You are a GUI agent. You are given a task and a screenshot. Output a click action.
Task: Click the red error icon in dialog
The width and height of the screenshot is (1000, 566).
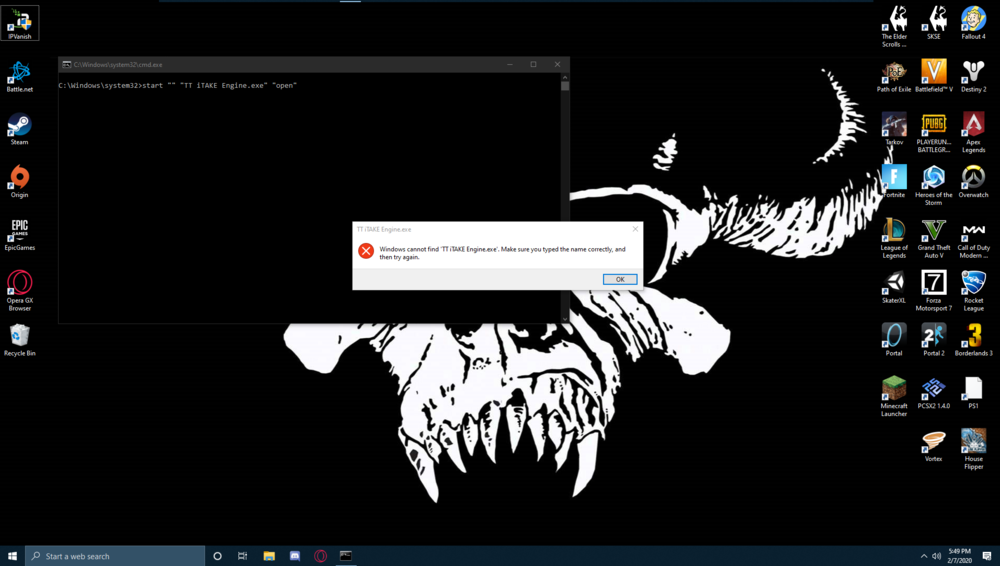pyautogui.click(x=366, y=251)
